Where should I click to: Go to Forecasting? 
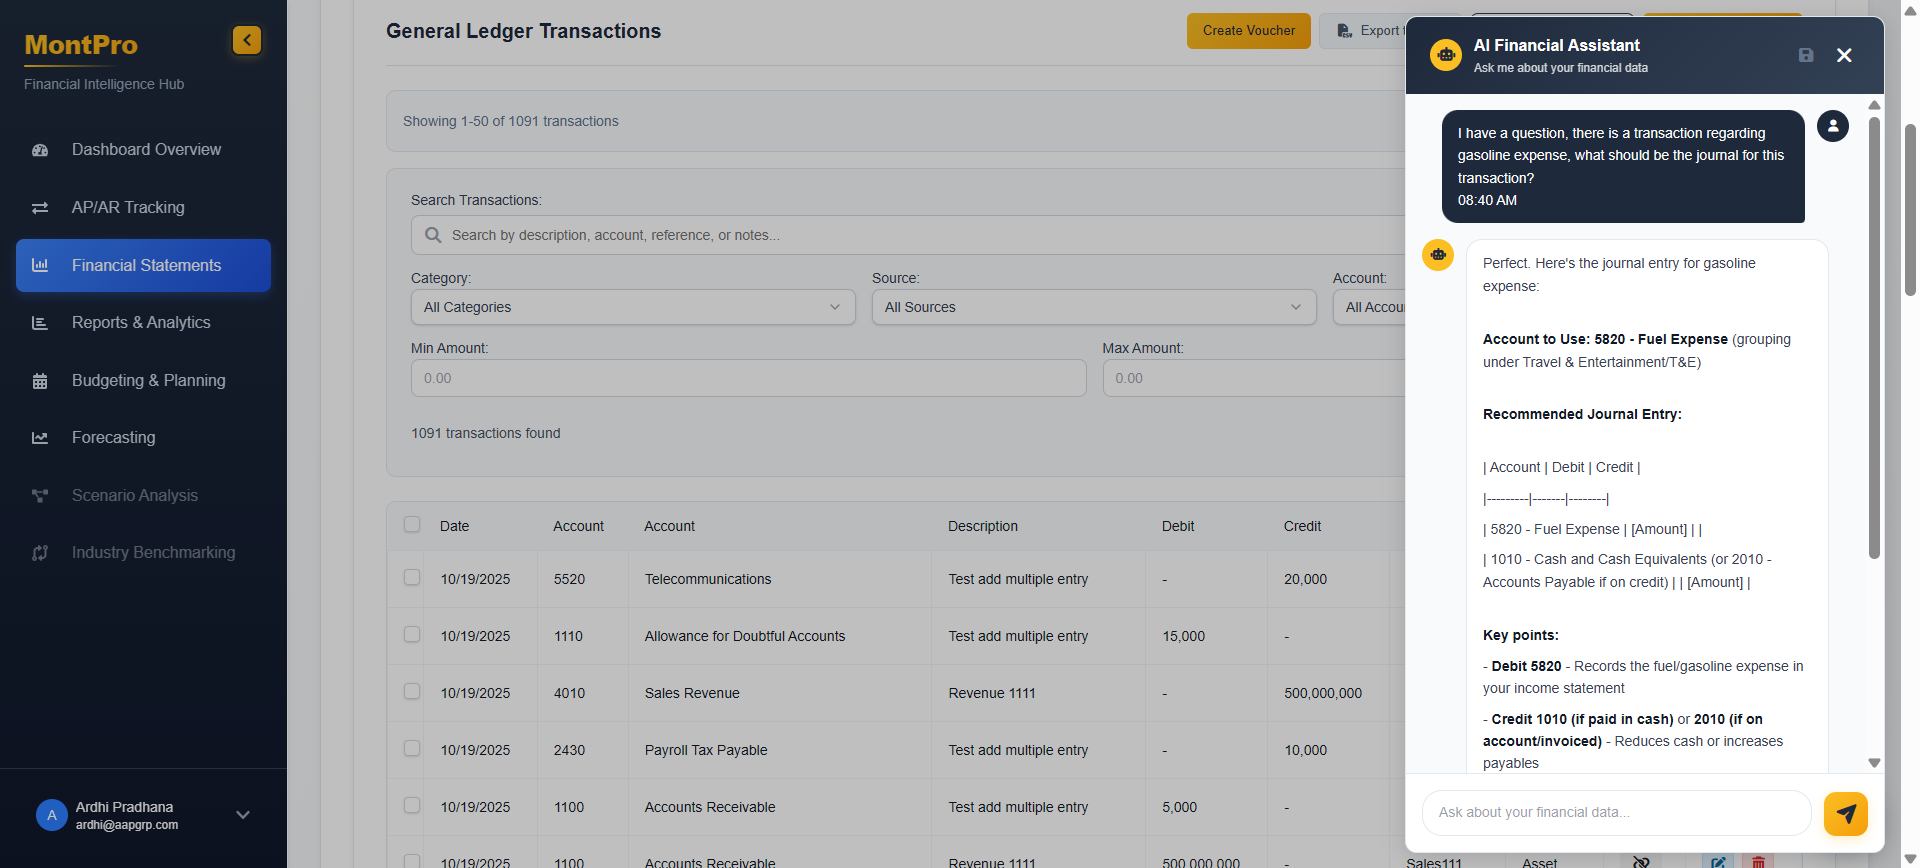pos(143,438)
